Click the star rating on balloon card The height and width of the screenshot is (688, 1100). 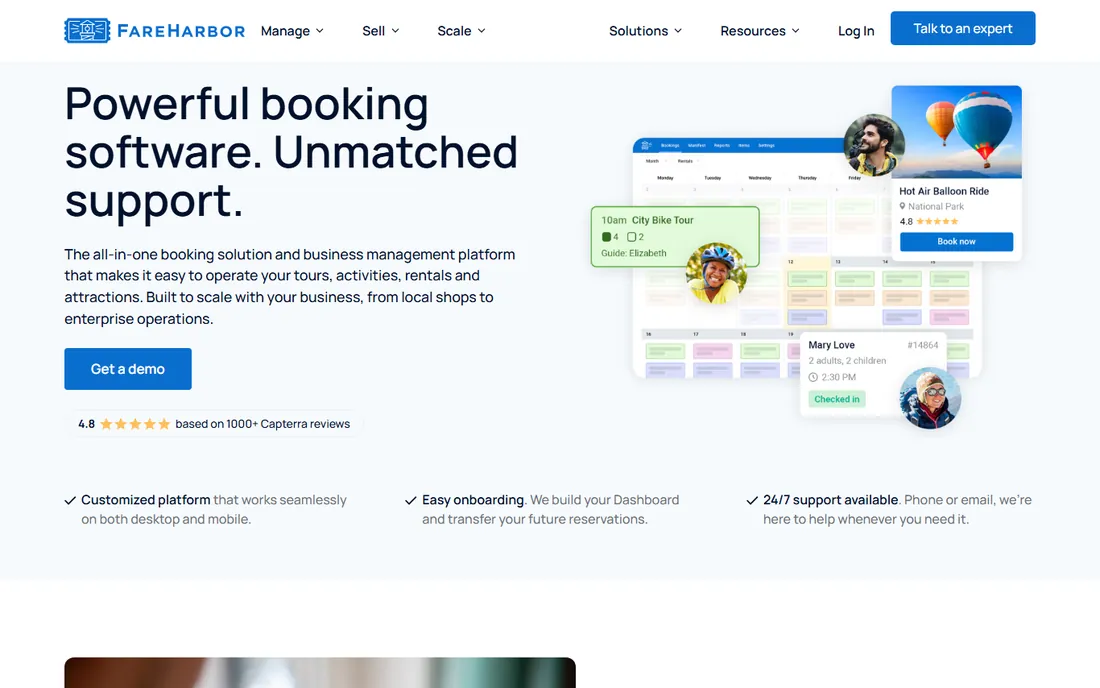(x=937, y=221)
